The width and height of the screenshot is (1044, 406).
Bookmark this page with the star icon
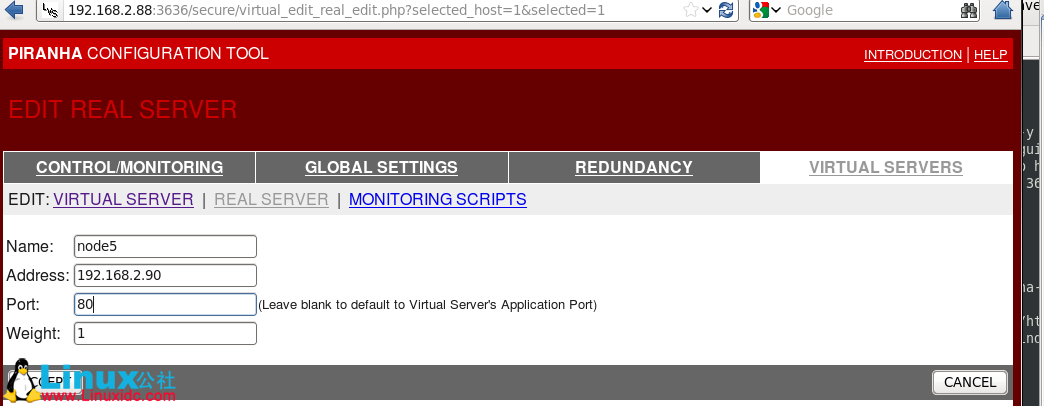(x=690, y=10)
